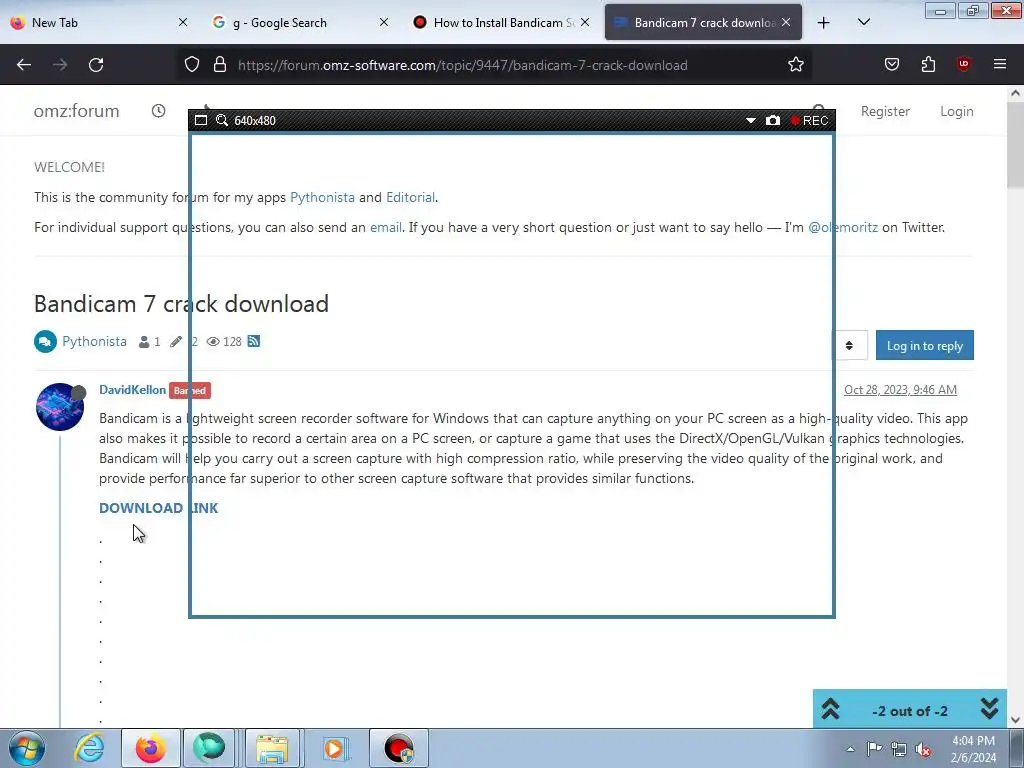The height and width of the screenshot is (768, 1024).
Task: Click Register in the forum header
Action: pyautogui.click(x=885, y=112)
